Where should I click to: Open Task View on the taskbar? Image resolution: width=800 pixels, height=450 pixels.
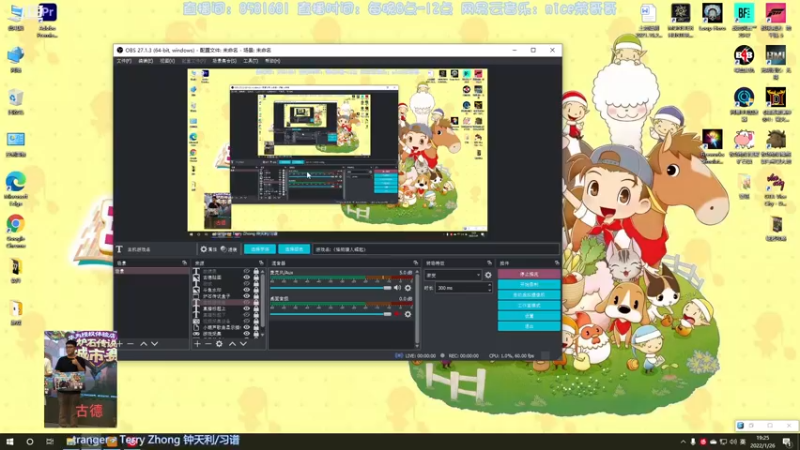pyautogui.click(x=49, y=442)
